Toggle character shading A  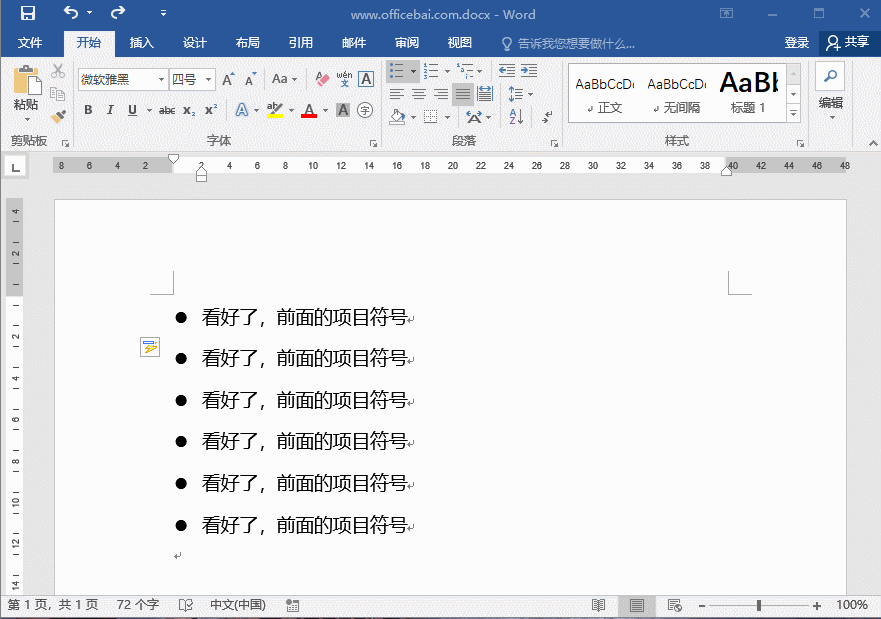click(343, 110)
